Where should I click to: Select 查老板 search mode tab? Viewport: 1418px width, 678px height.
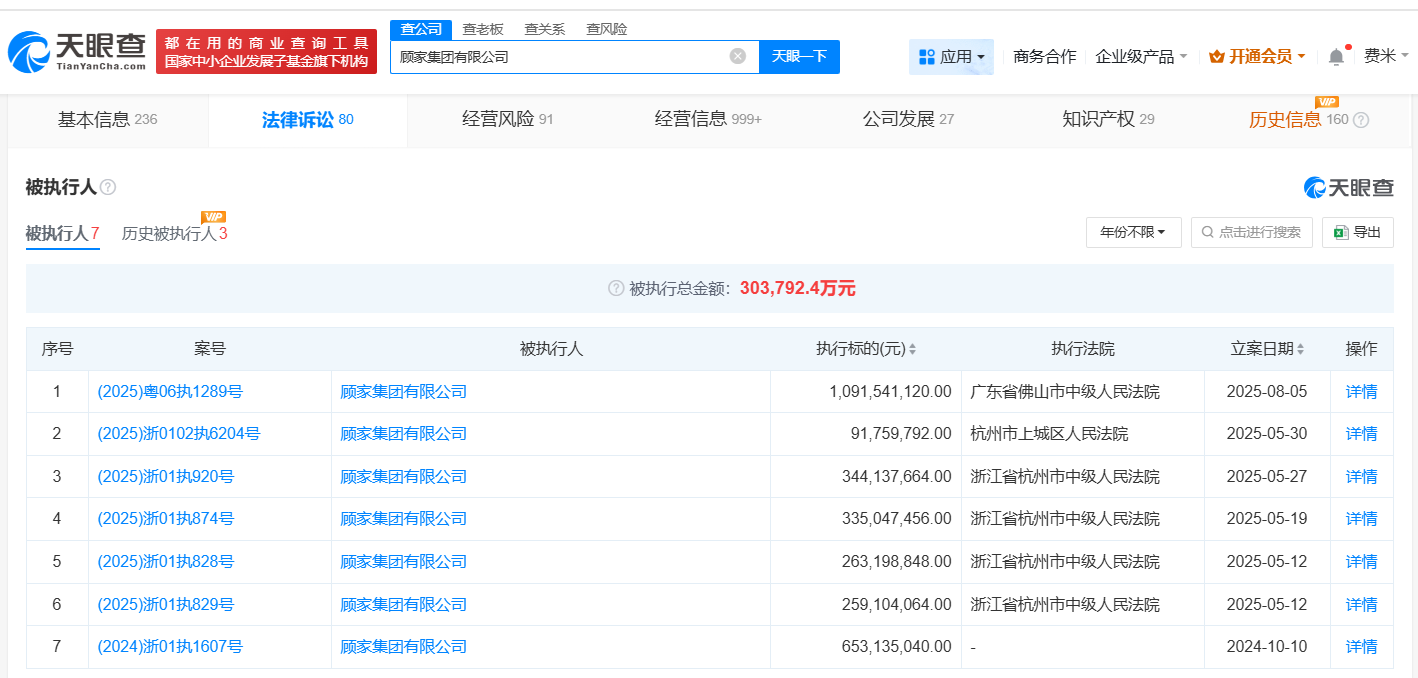[483, 29]
